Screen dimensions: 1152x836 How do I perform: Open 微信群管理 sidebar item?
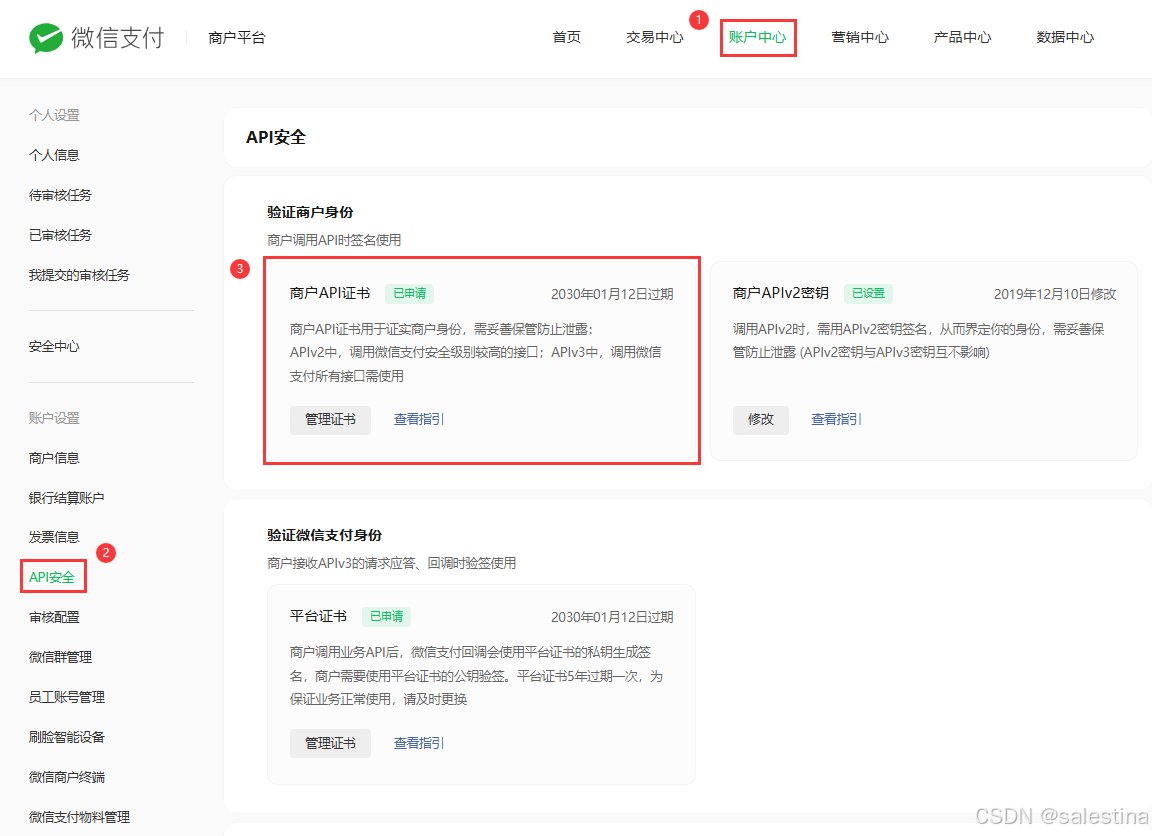(x=60, y=657)
